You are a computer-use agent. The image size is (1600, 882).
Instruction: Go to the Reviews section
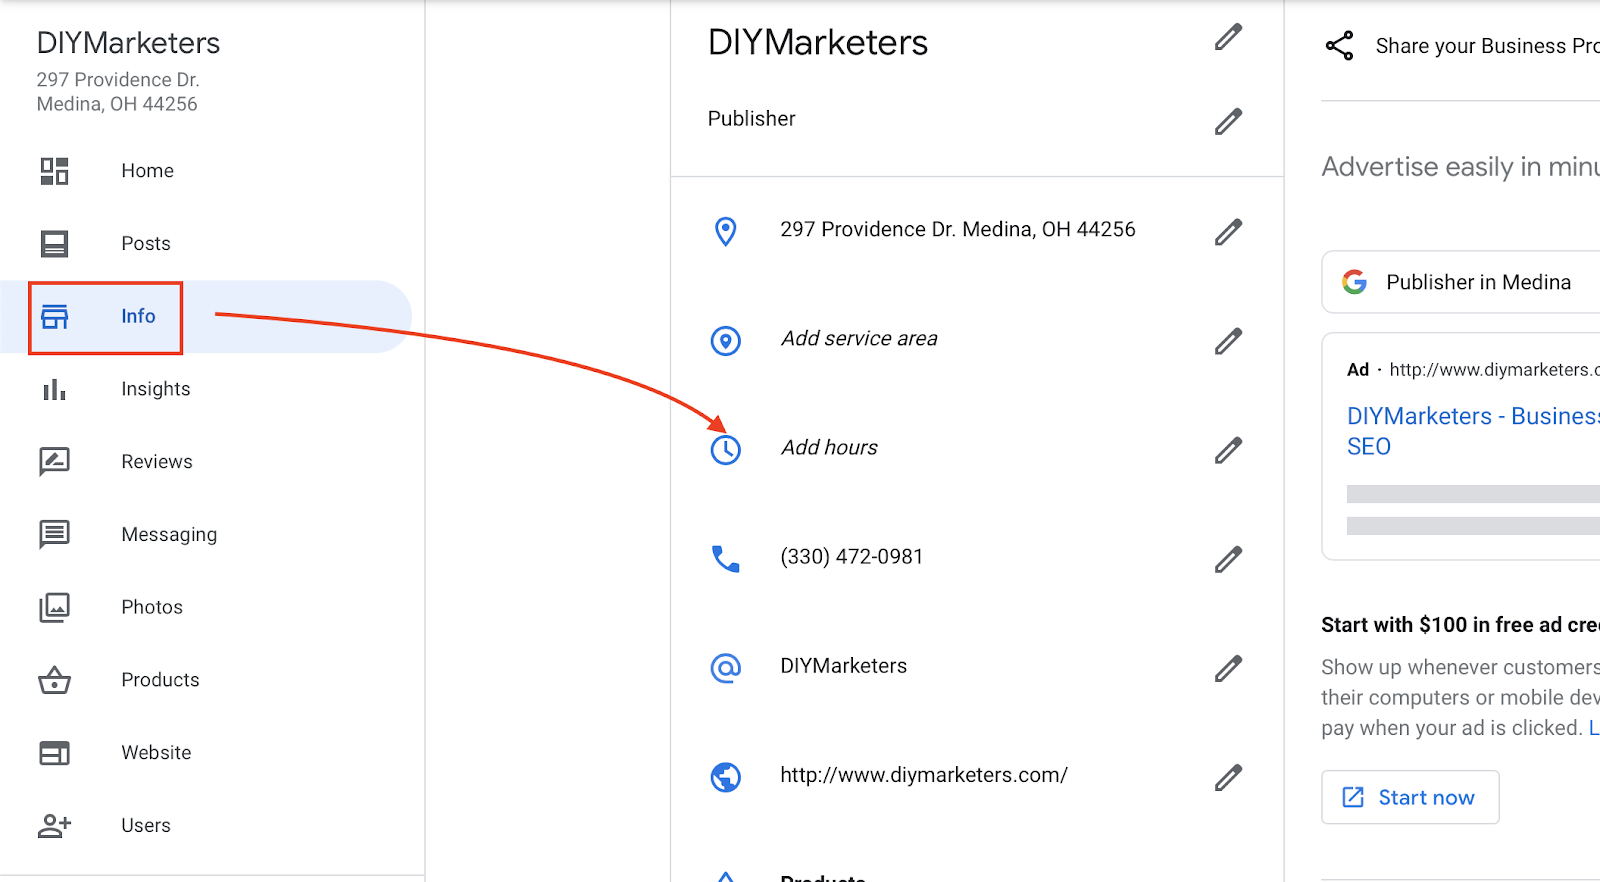click(x=157, y=462)
